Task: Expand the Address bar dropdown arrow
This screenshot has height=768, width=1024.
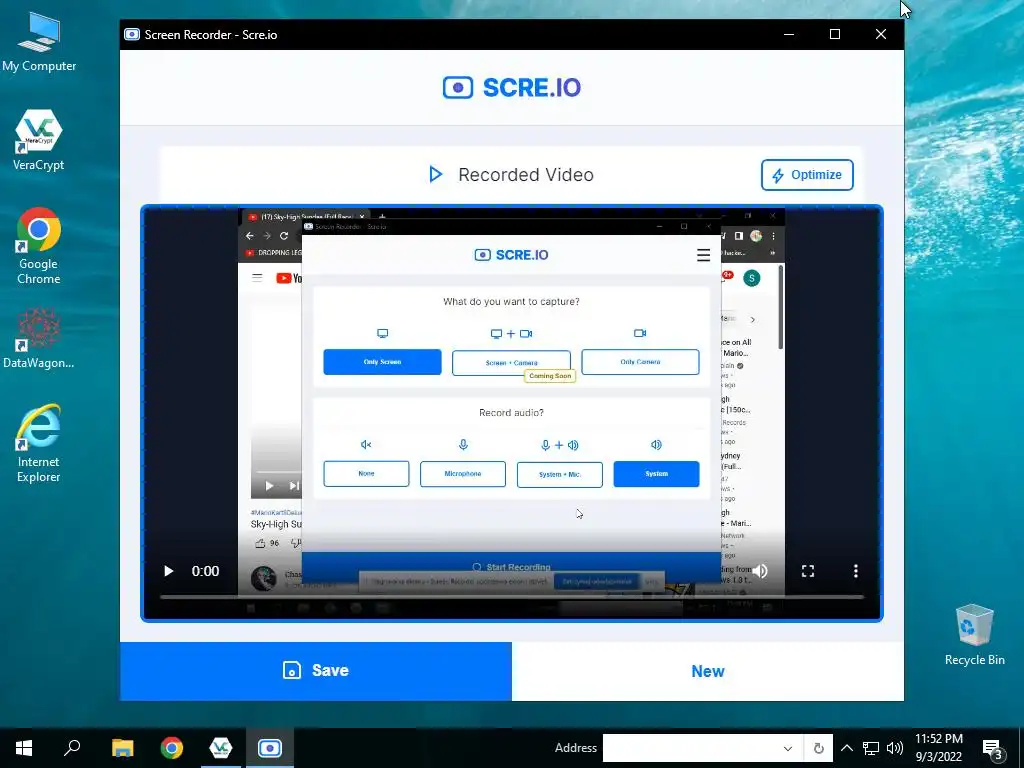Action: point(788,748)
